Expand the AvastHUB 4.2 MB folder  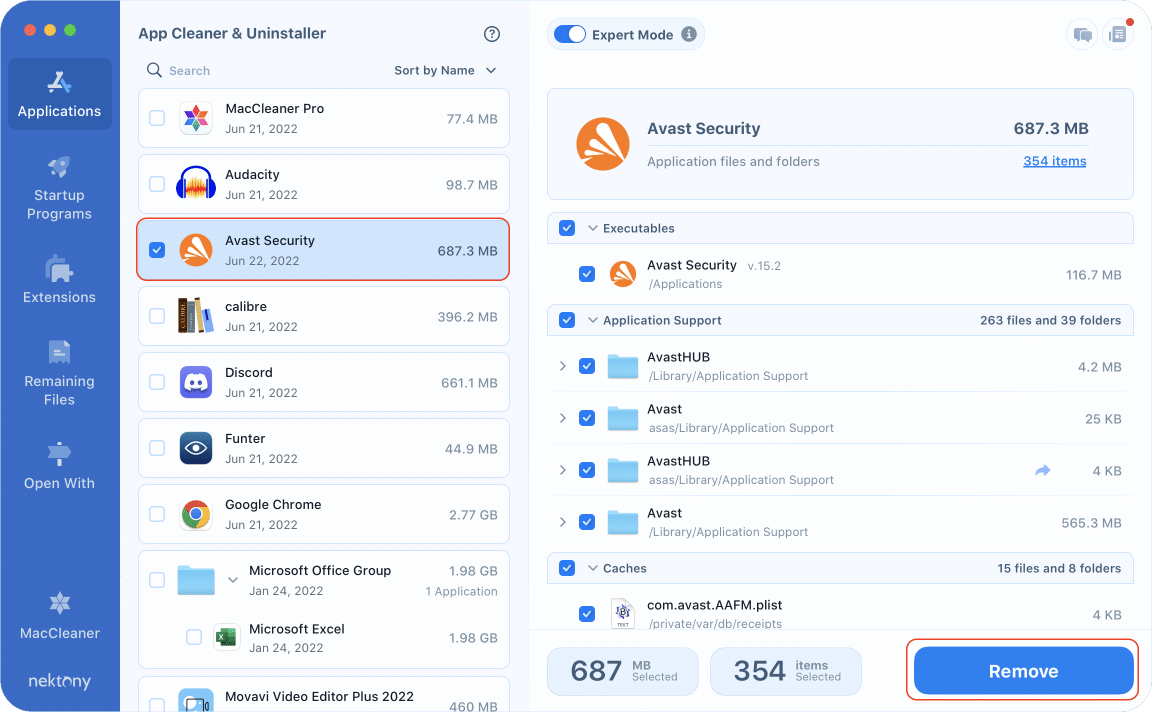tap(563, 366)
